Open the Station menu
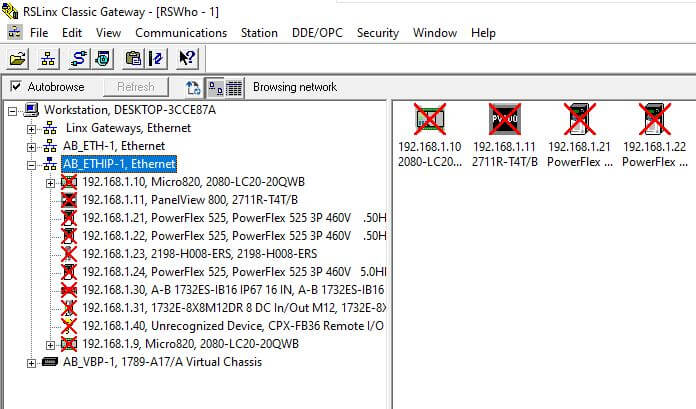The width and height of the screenshot is (696, 409). click(x=259, y=33)
